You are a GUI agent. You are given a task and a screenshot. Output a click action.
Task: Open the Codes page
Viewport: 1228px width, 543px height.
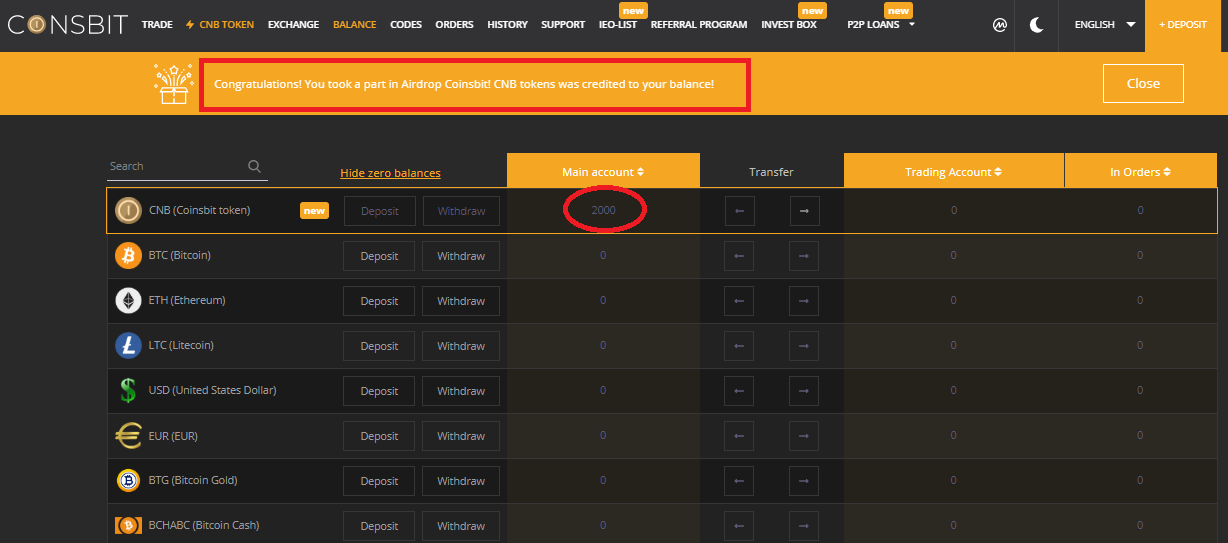[x=406, y=24]
